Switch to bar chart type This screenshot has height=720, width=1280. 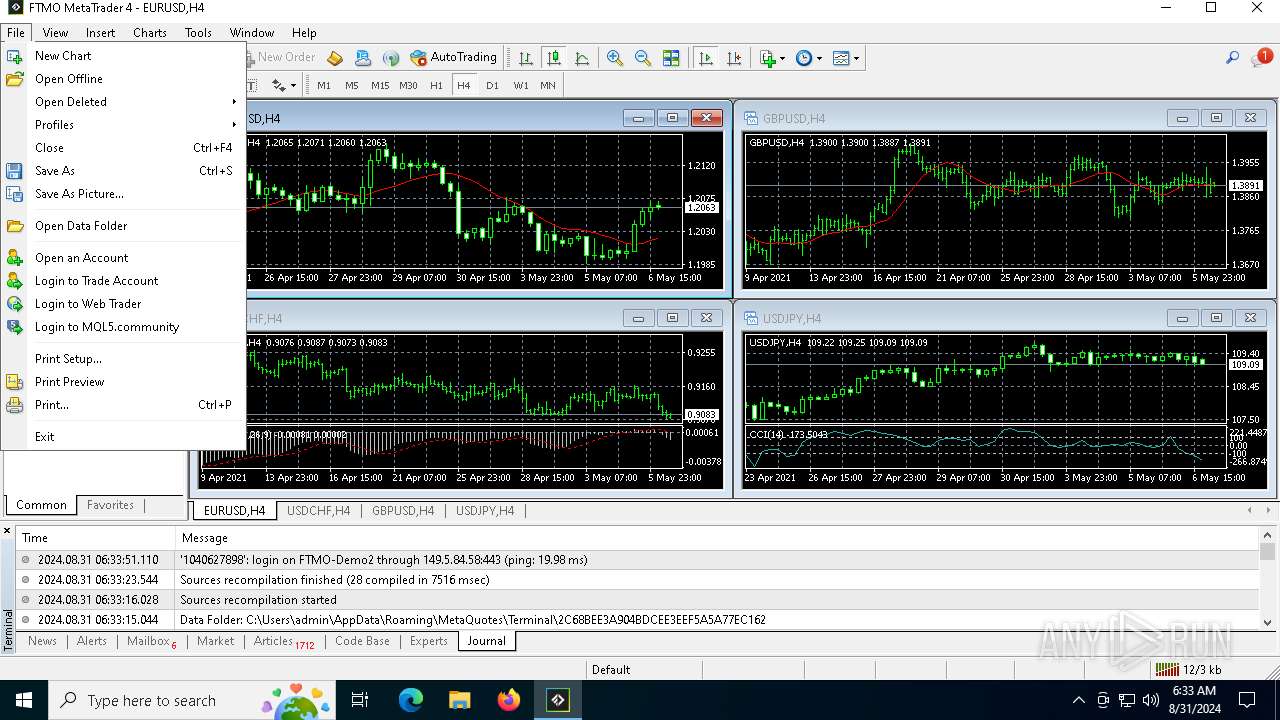pyautogui.click(x=525, y=58)
